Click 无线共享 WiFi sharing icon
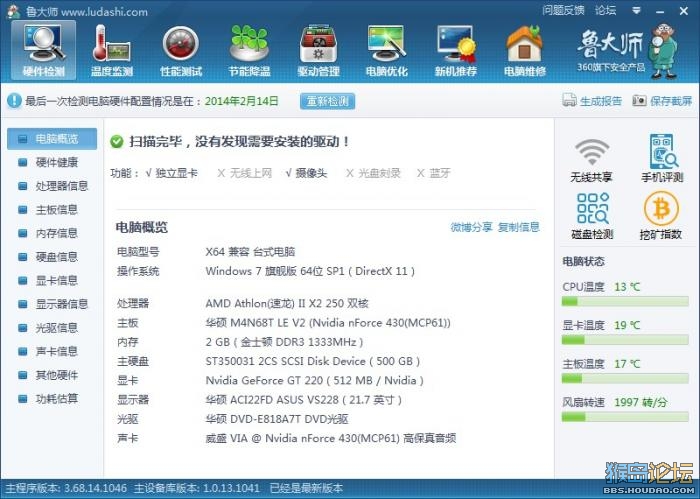 click(591, 159)
